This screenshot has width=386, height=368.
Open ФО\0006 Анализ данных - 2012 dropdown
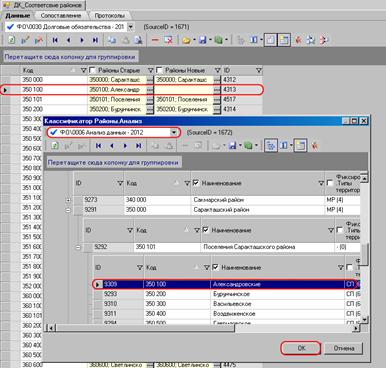coord(174,132)
